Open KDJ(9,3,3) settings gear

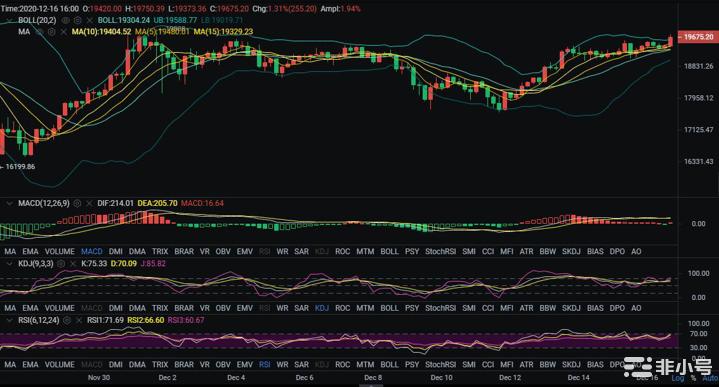pyautogui.click(x=61, y=264)
